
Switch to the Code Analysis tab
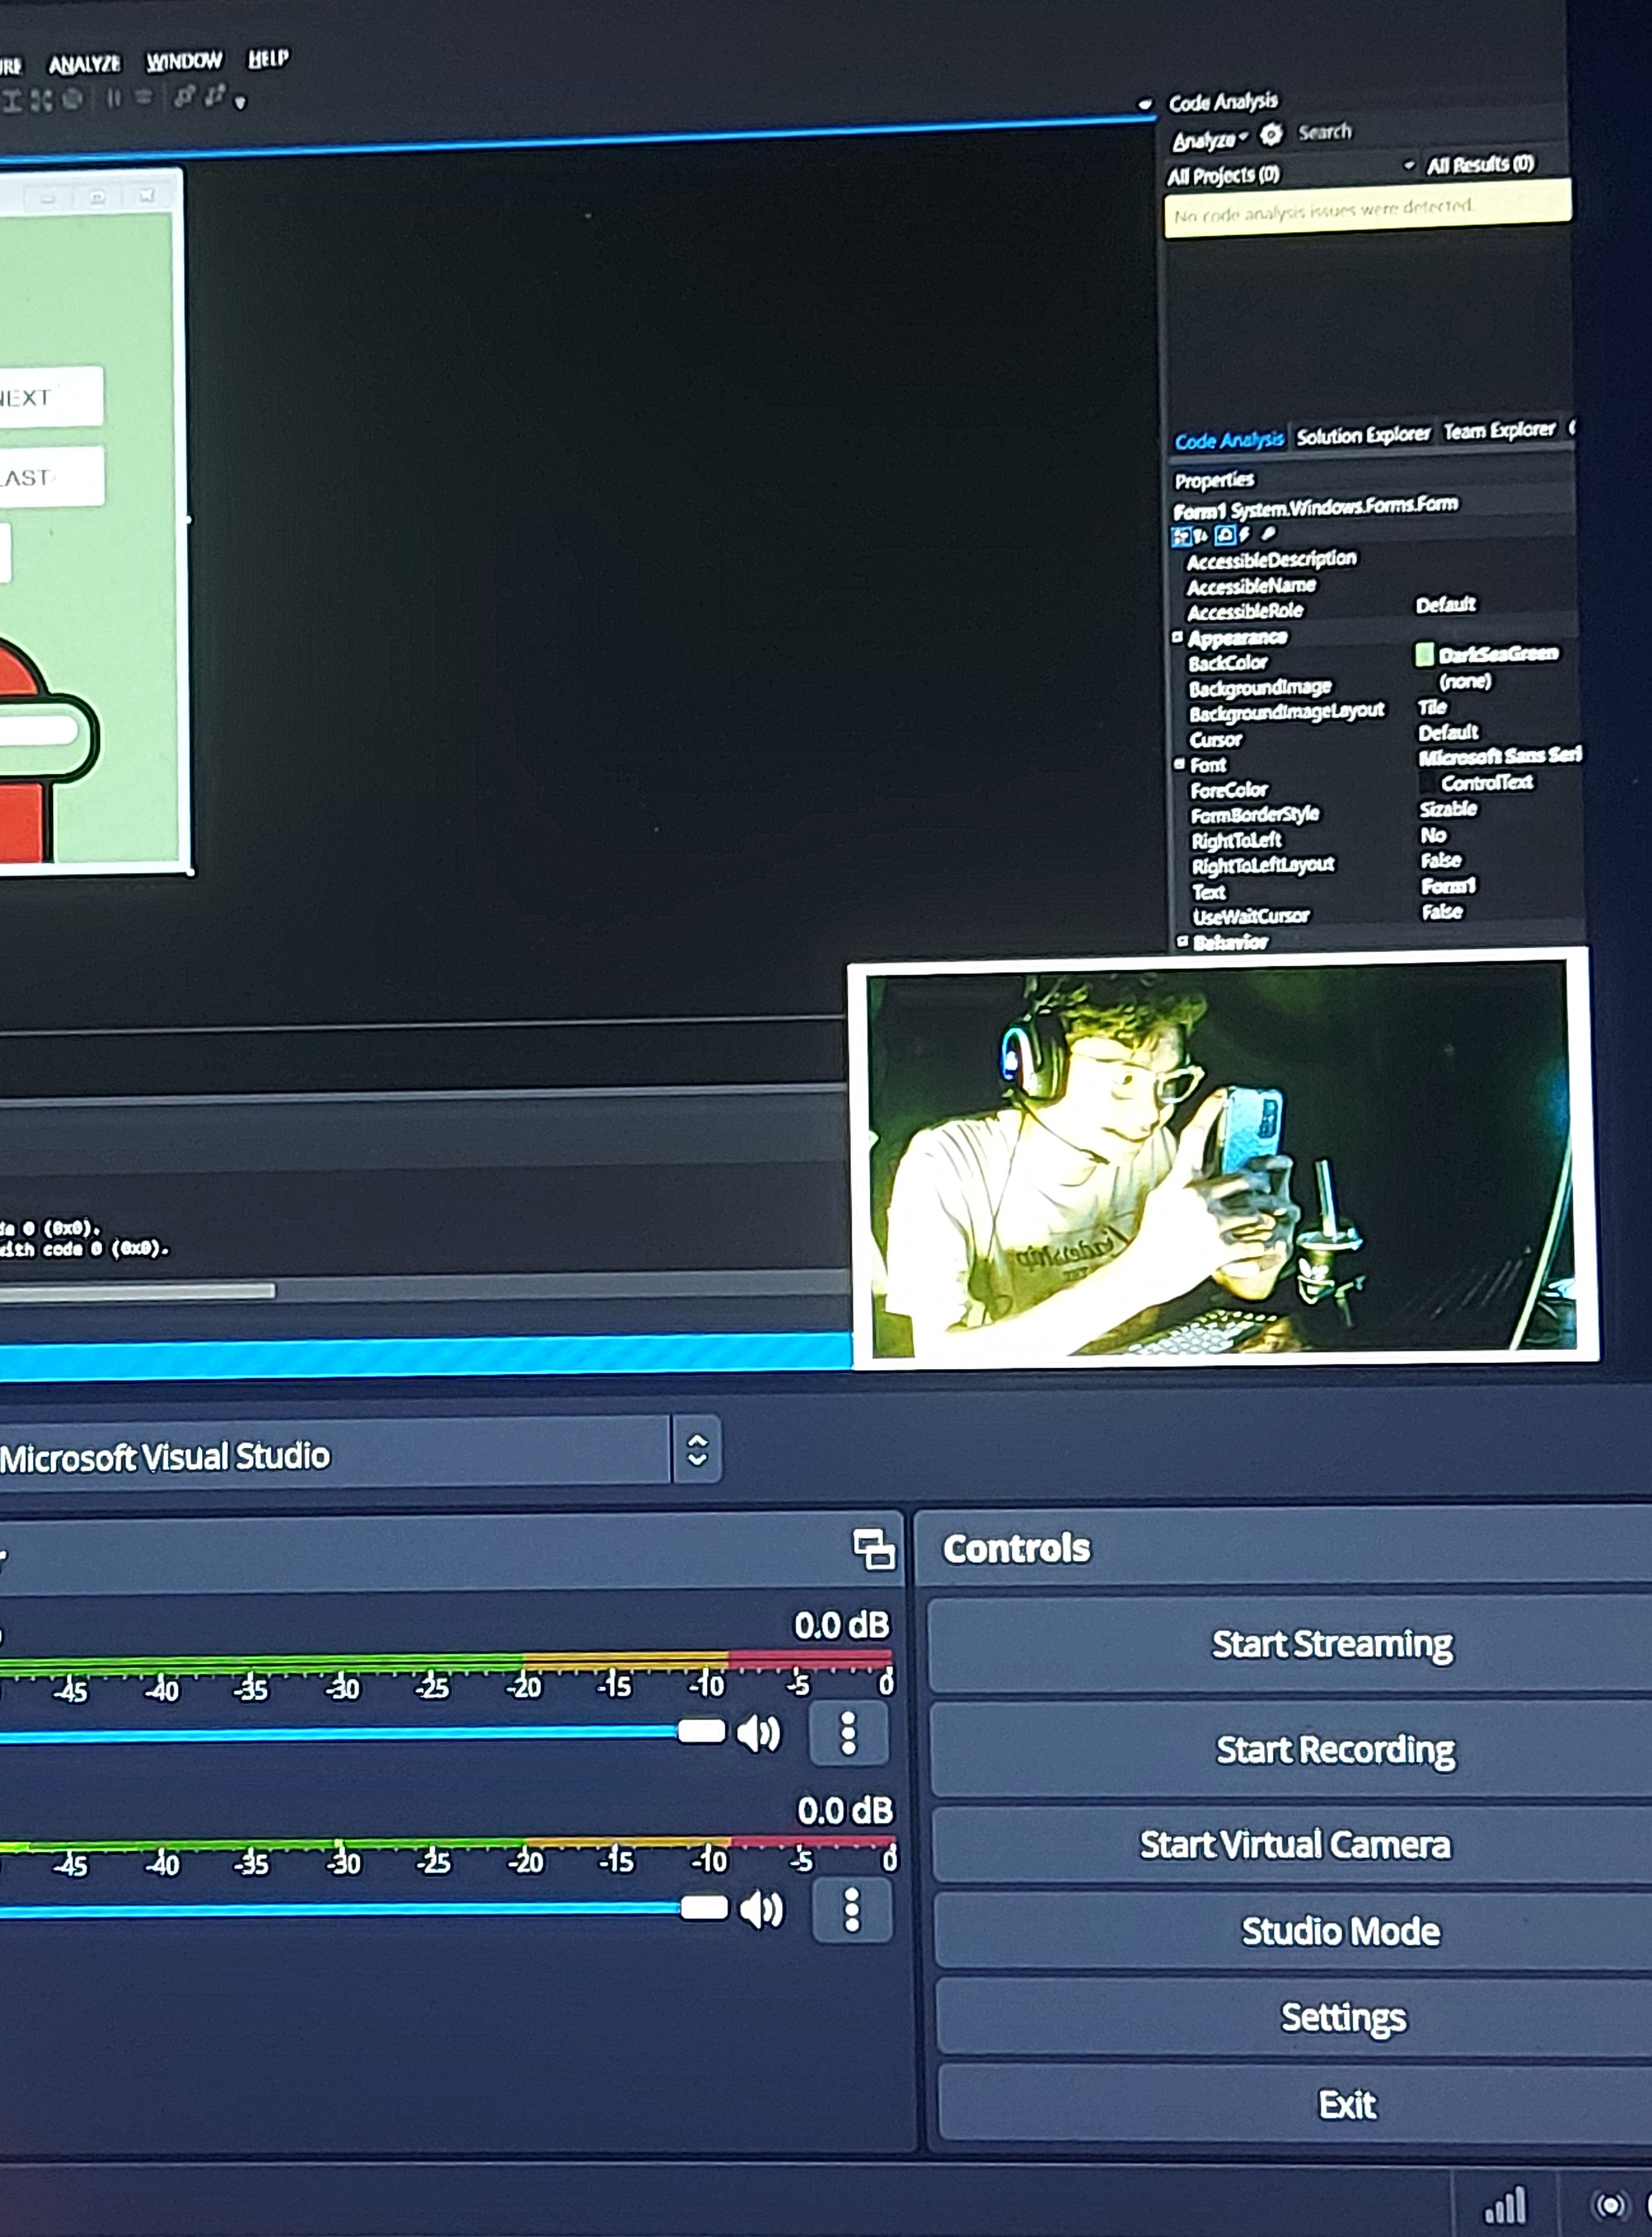(1229, 439)
